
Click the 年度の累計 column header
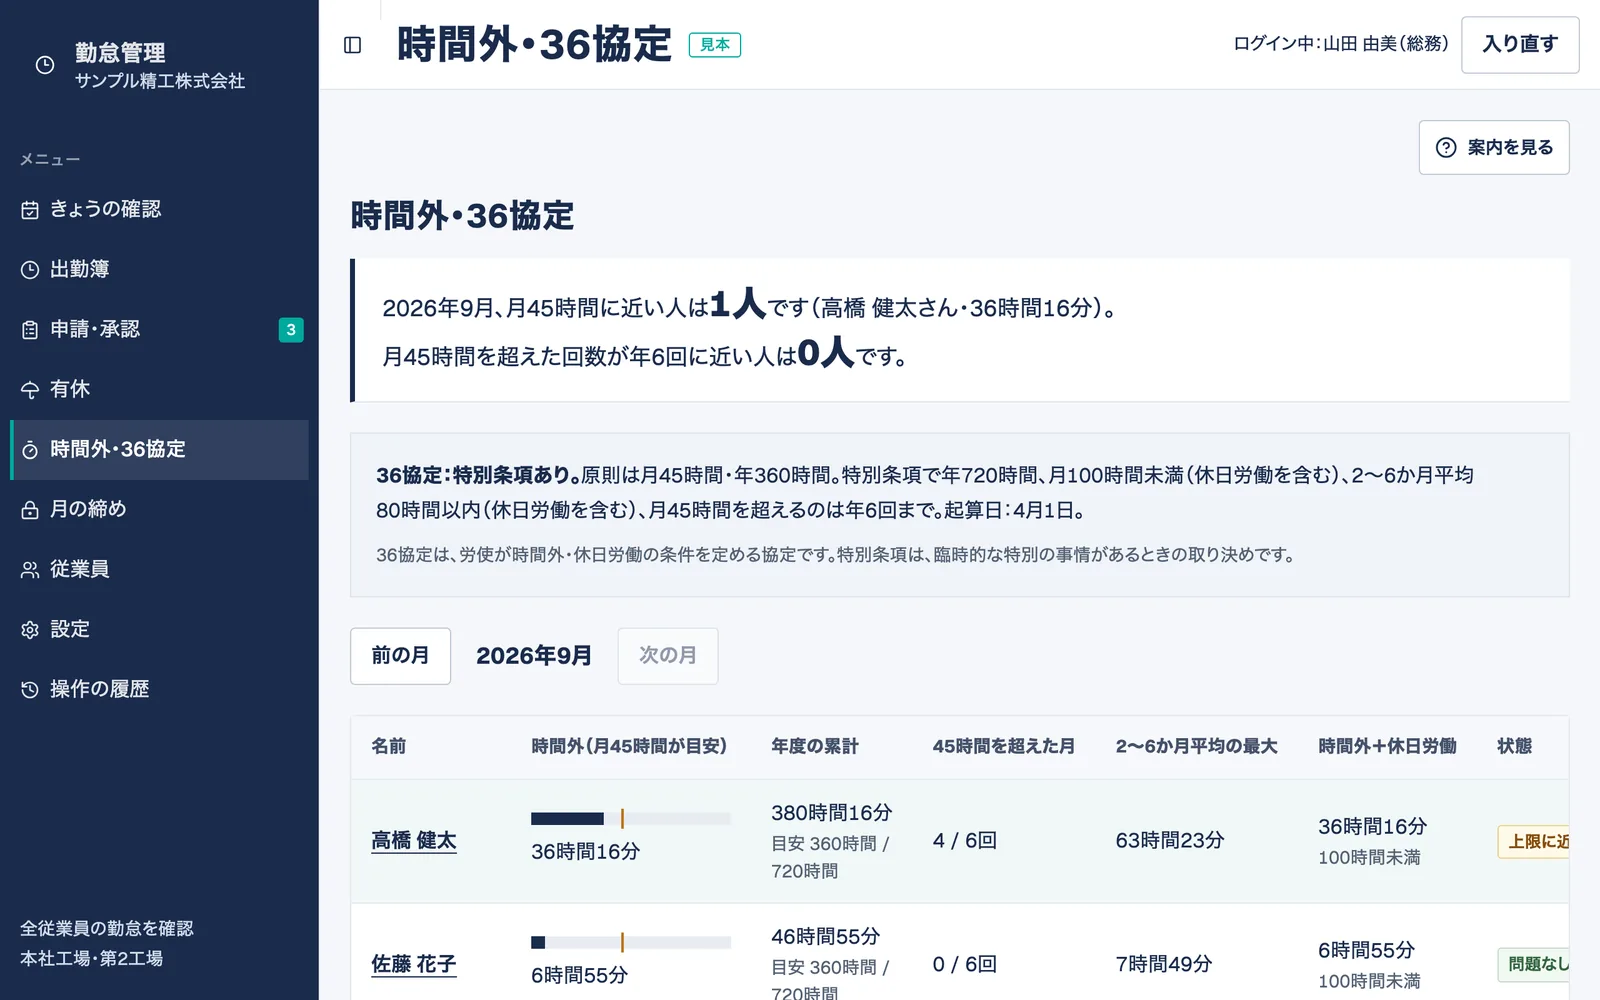[x=815, y=747]
